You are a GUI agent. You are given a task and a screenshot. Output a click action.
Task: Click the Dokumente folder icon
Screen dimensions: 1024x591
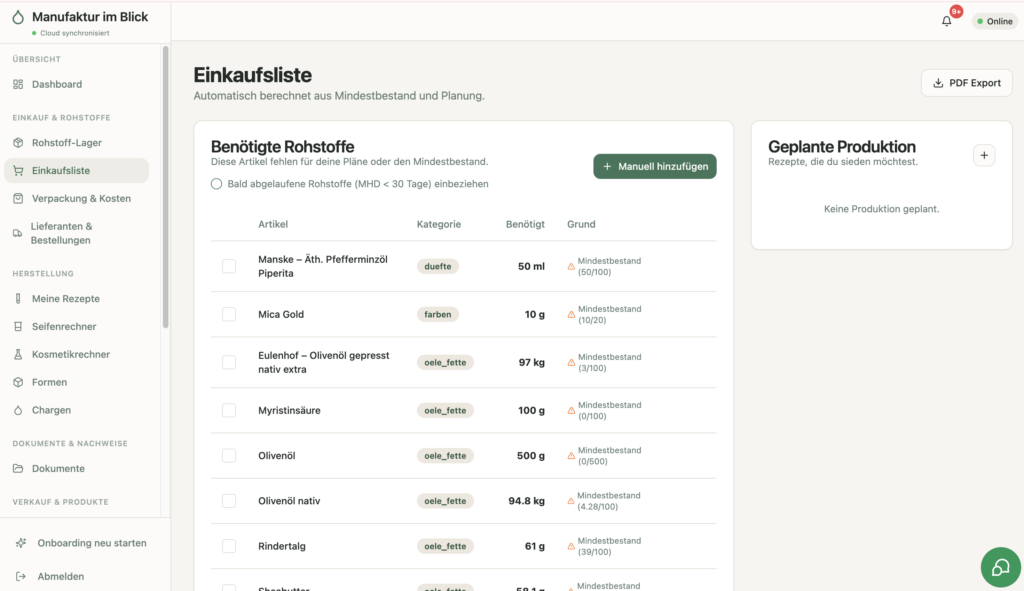[18, 468]
